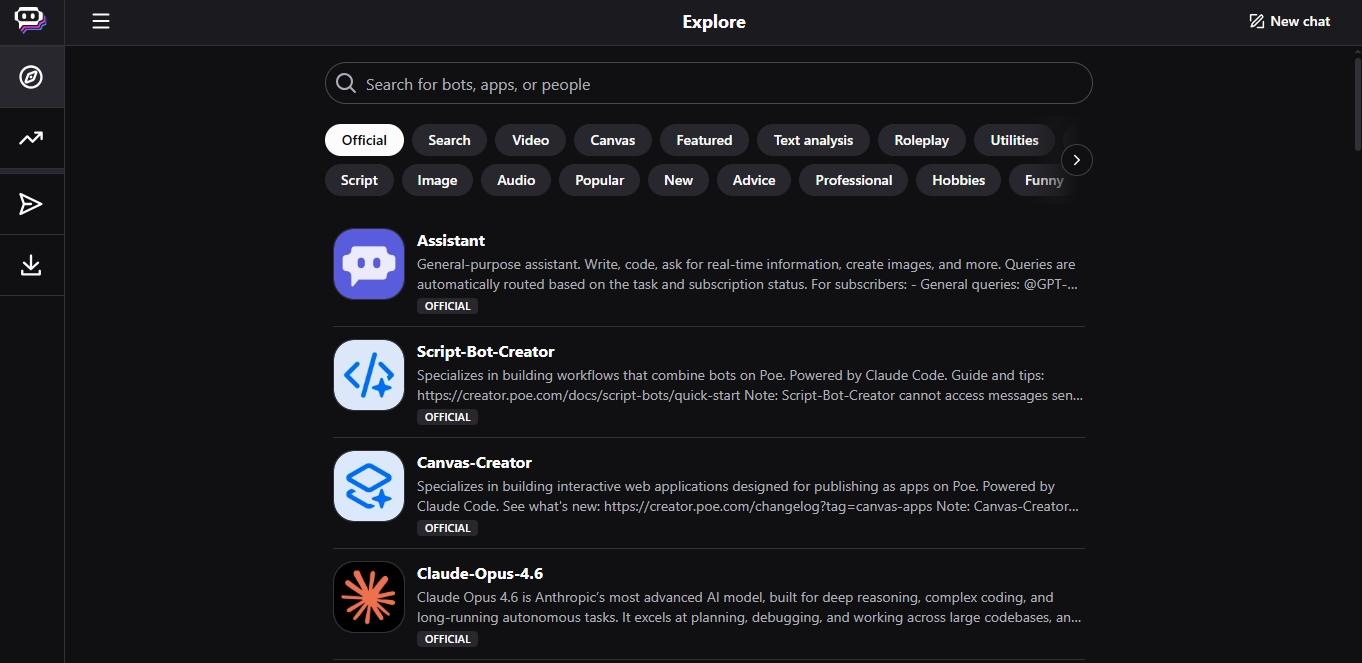The width and height of the screenshot is (1362, 663).
Task: Open the Assistant bot title
Action: pos(451,240)
